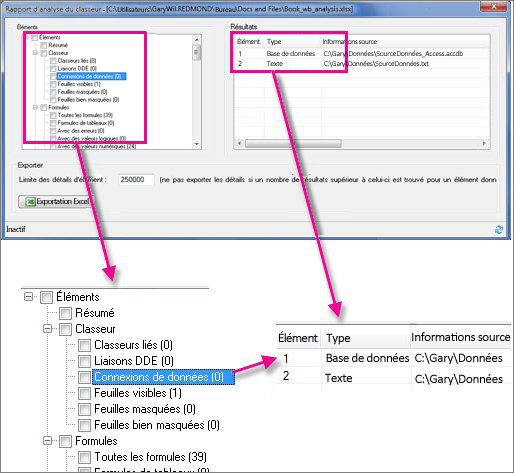Click the results pane scroll-left arrow
The image size is (514, 473).
[x=239, y=143]
